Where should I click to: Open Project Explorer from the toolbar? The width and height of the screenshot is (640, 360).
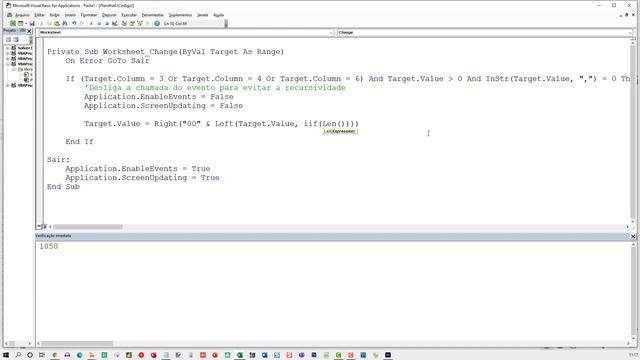coord(124,24)
